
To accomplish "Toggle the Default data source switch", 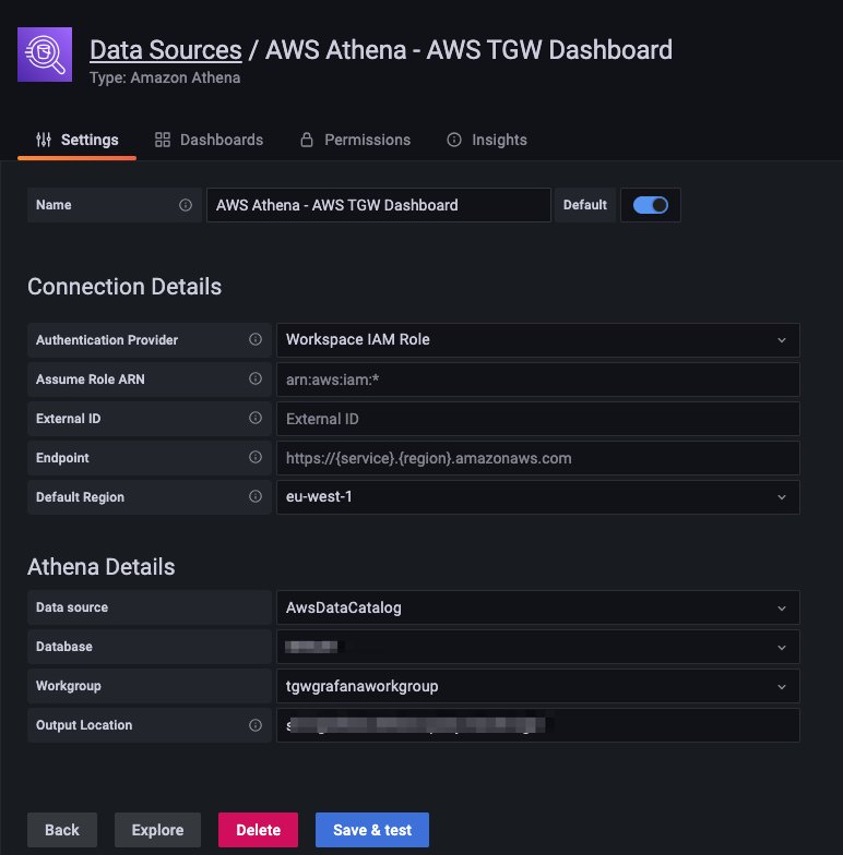I will [x=650, y=205].
